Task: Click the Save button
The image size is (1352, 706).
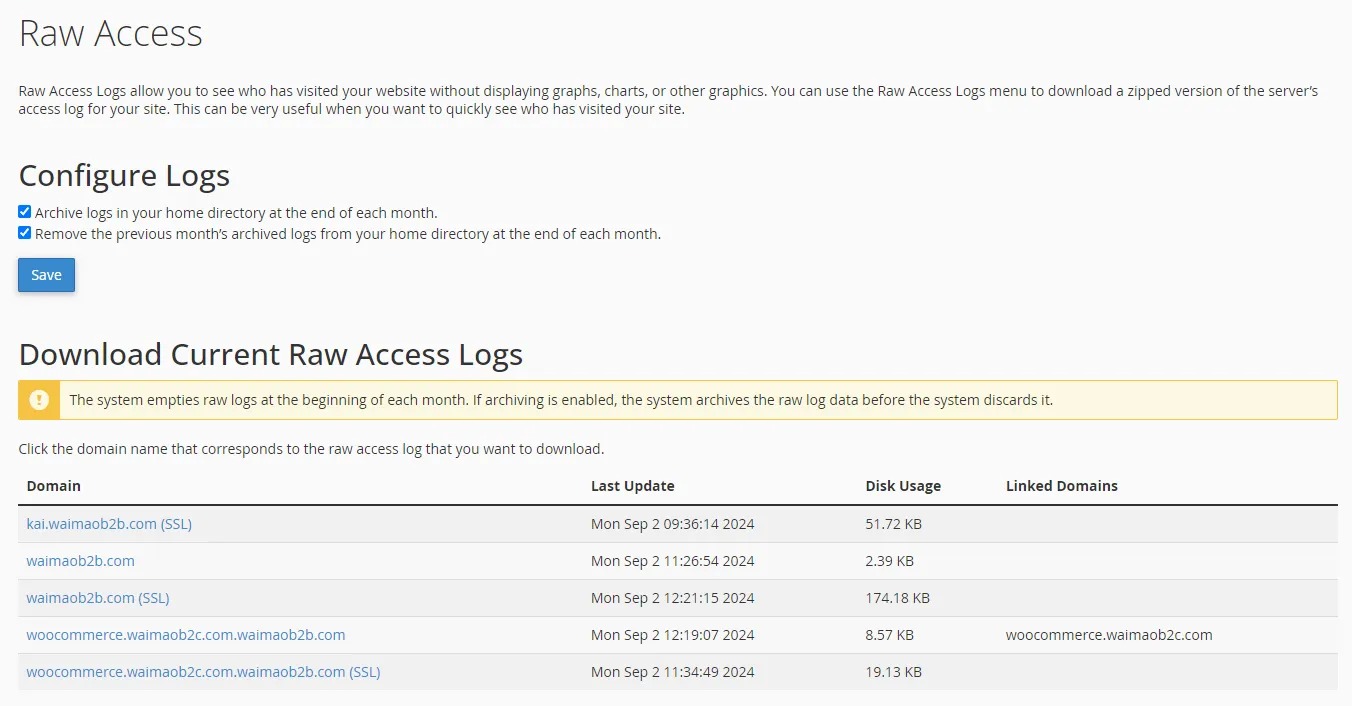Action: pos(46,274)
